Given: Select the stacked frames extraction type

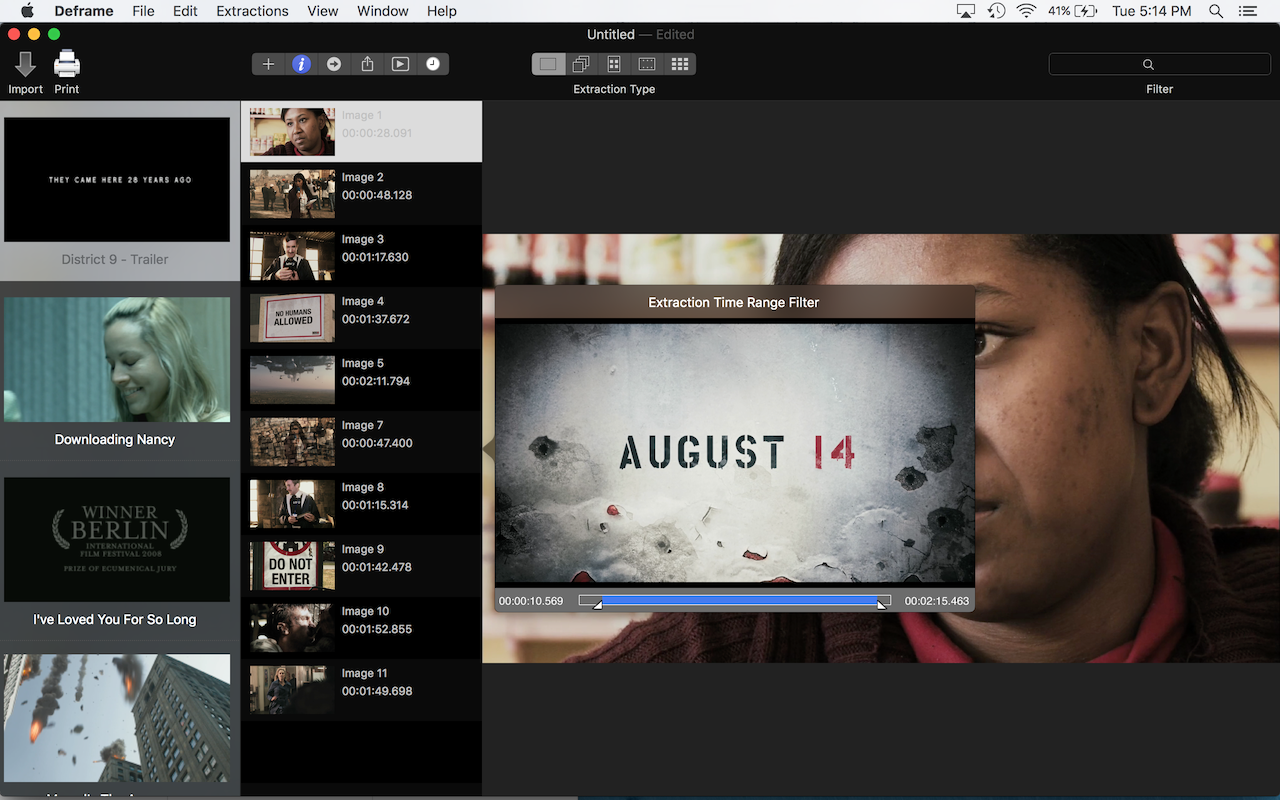Looking at the screenshot, I should click(581, 64).
